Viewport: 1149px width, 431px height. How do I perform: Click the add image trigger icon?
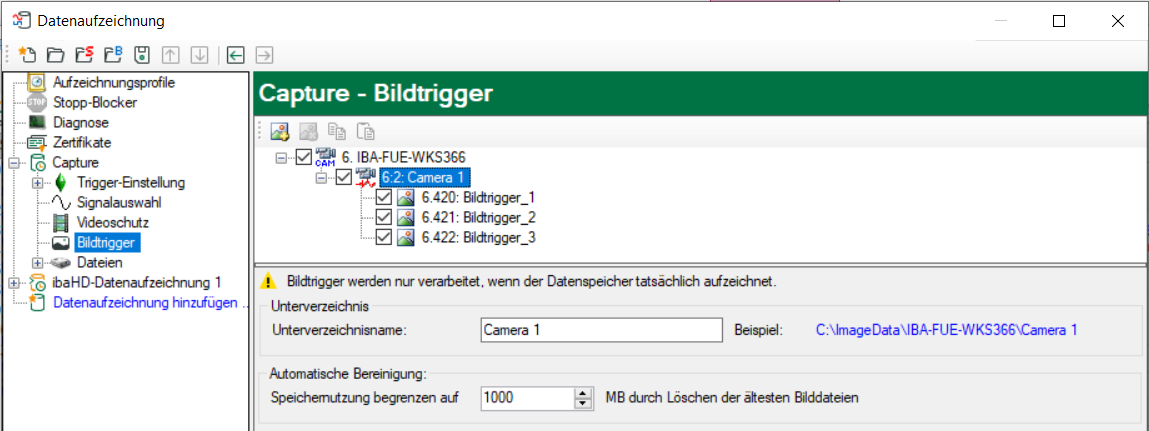coord(279,132)
